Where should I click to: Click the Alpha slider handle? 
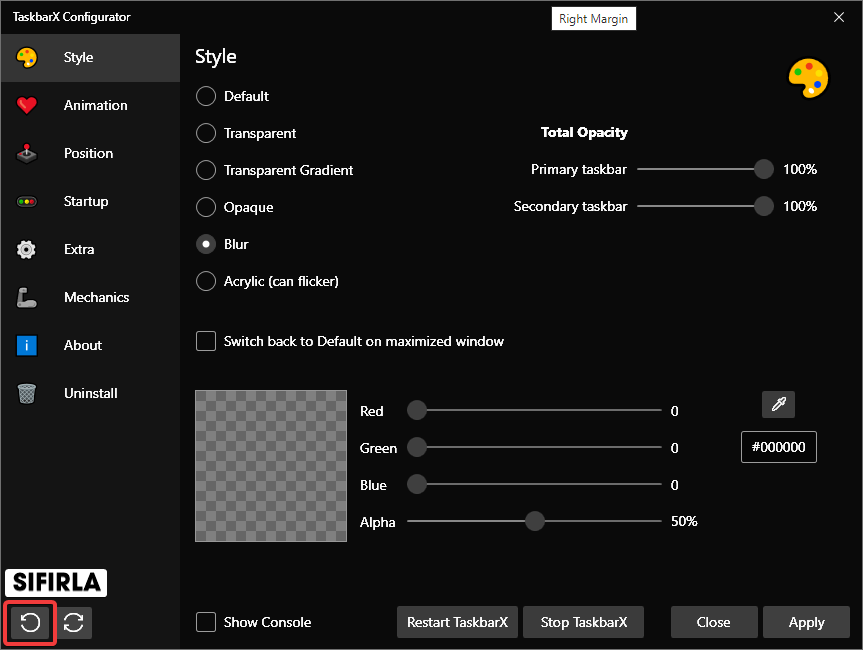[x=535, y=521]
